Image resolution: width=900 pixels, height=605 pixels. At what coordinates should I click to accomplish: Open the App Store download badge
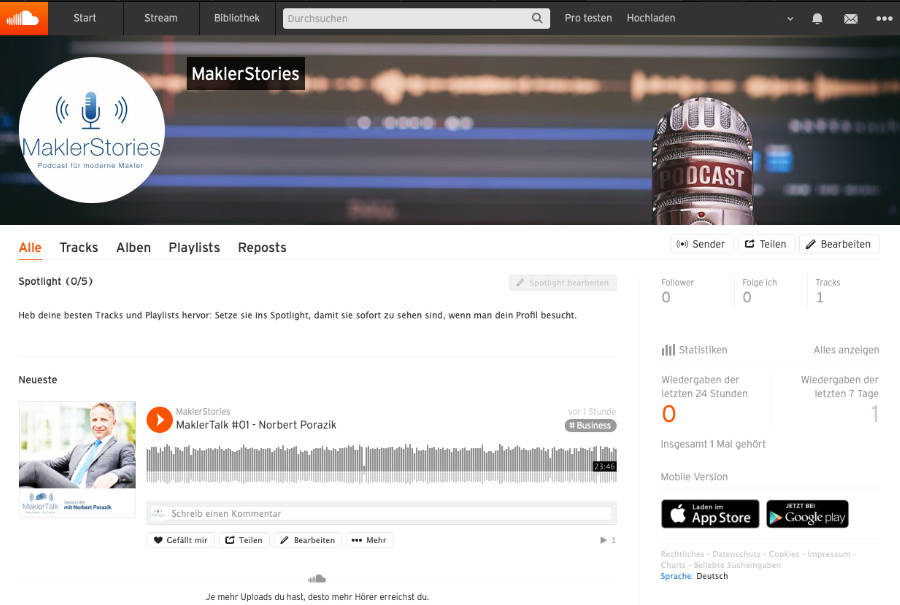click(x=710, y=514)
